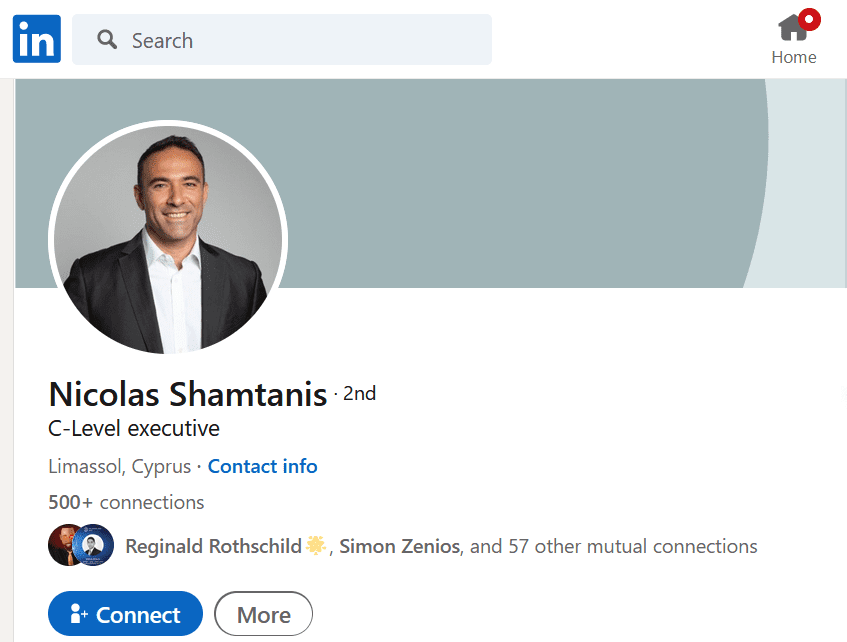Click the LinkedIn logo
The image size is (847, 642).
37,39
